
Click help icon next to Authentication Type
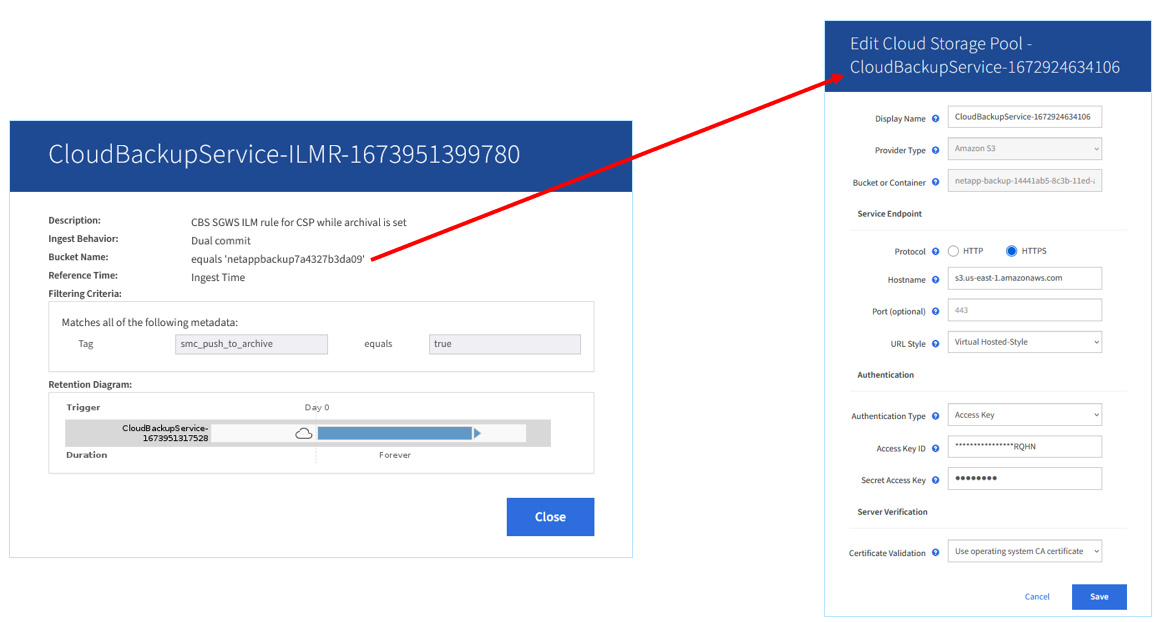(935, 416)
